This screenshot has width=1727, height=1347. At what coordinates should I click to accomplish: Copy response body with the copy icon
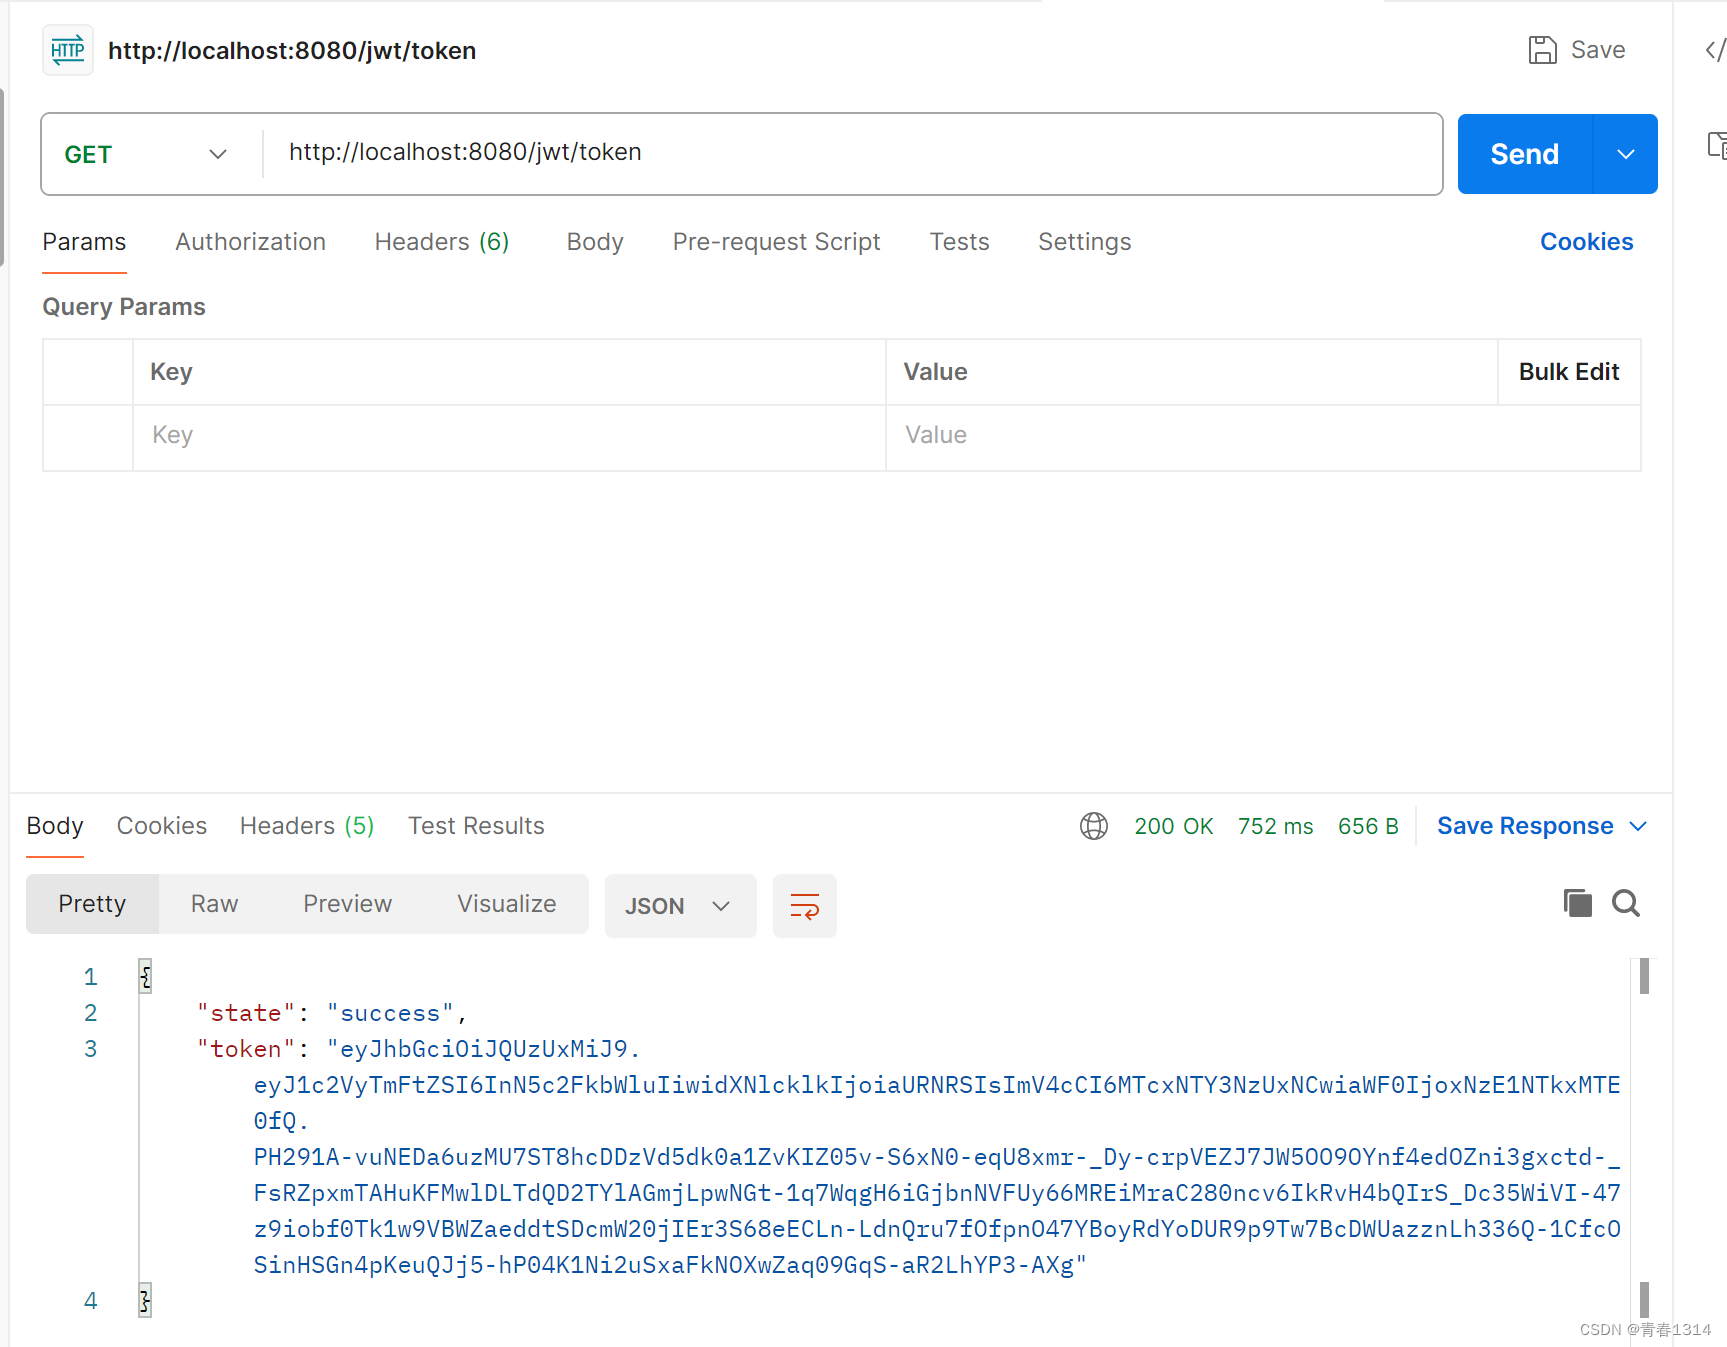pyautogui.click(x=1577, y=903)
